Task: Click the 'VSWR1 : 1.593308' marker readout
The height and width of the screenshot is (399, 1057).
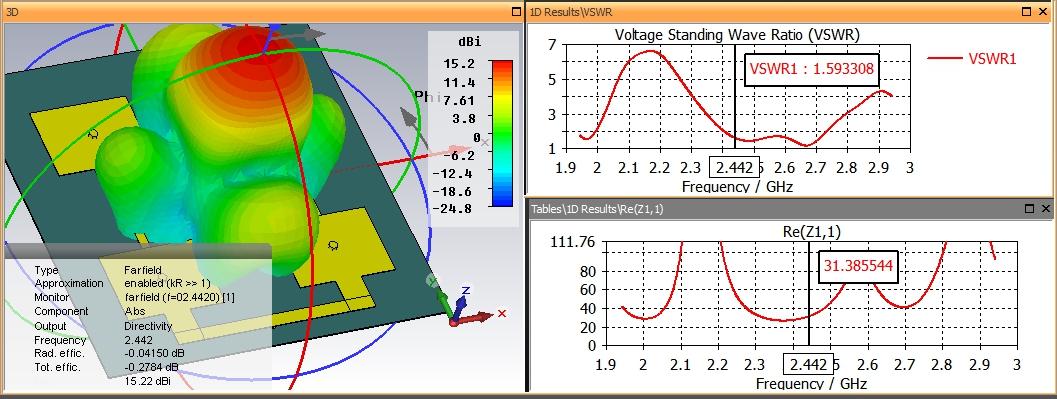Action: (812, 69)
